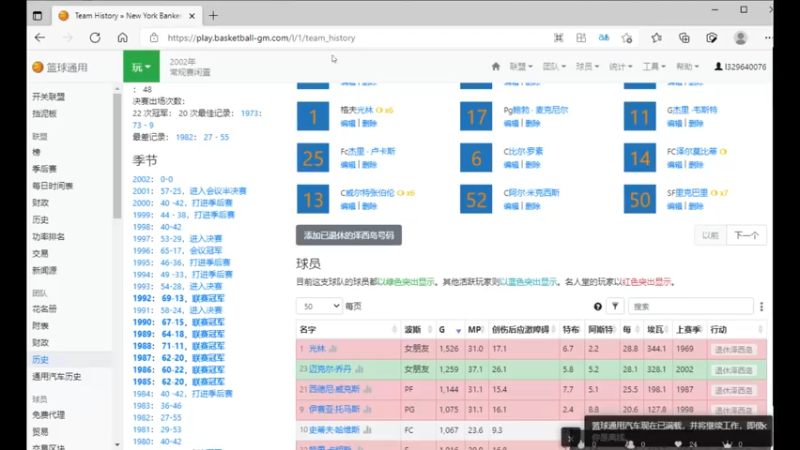The height and width of the screenshot is (450, 800).
Task: Click retired jersey number 13 tile
Action: [313, 199]
